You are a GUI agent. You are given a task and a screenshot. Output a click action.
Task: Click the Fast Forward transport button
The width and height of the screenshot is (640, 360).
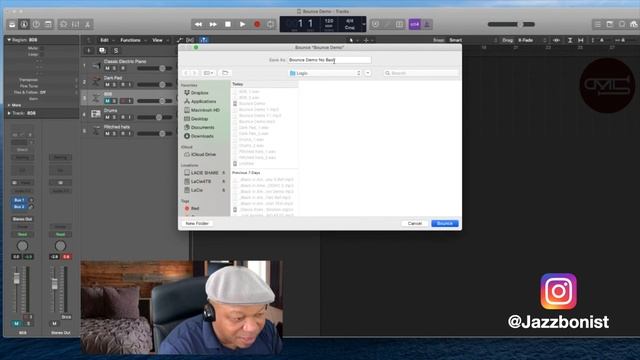(x=213, y=24)
